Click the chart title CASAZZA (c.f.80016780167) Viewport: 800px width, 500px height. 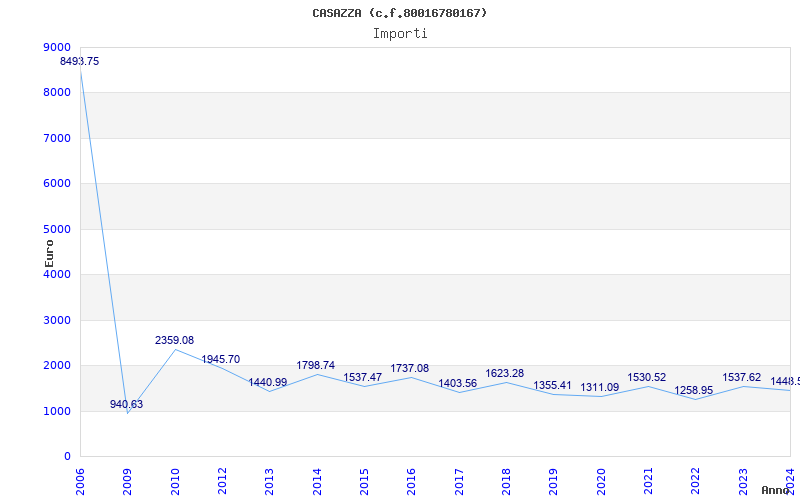(399, 13)
